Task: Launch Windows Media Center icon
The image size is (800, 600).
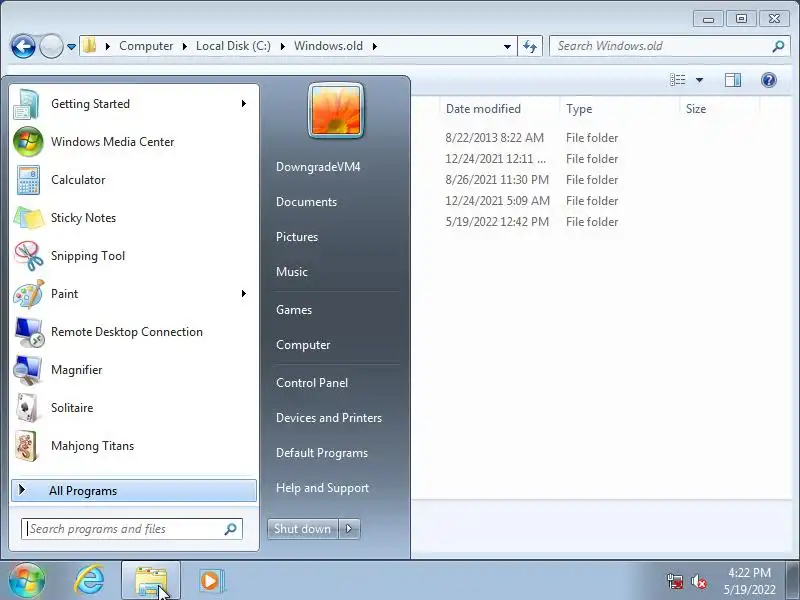Action: point(28,142)
